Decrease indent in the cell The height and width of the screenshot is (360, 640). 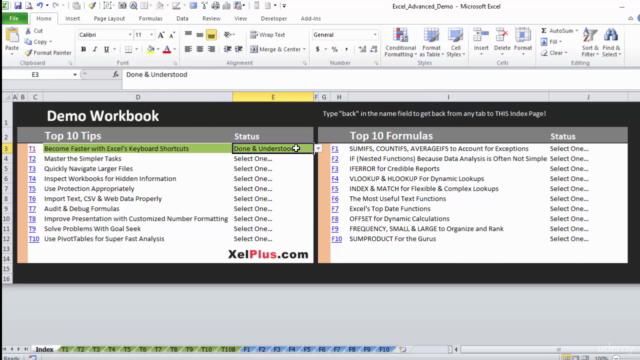click(x=227, y=49)
